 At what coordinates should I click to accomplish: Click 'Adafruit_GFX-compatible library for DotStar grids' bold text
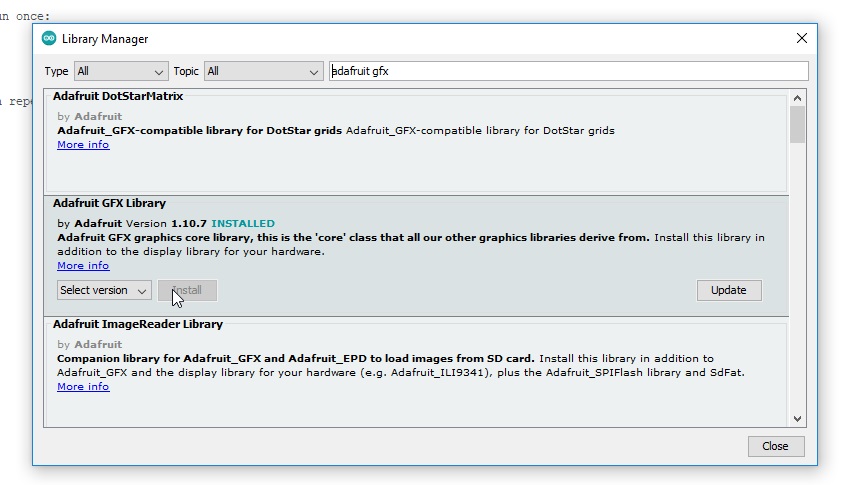pos(200,130)
